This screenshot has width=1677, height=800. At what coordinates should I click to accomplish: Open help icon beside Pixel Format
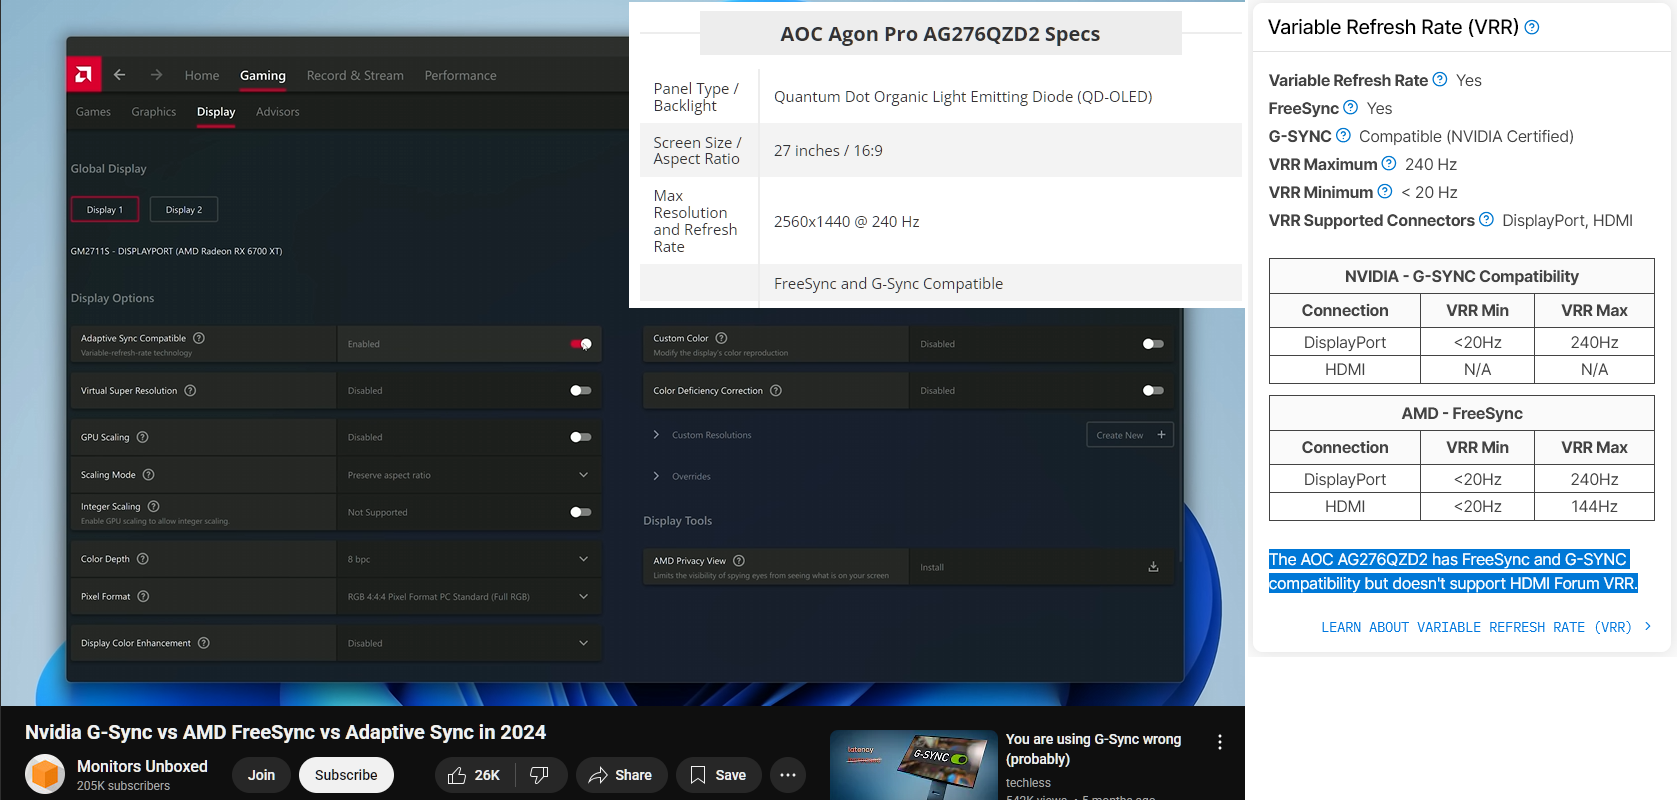[143, 596]
